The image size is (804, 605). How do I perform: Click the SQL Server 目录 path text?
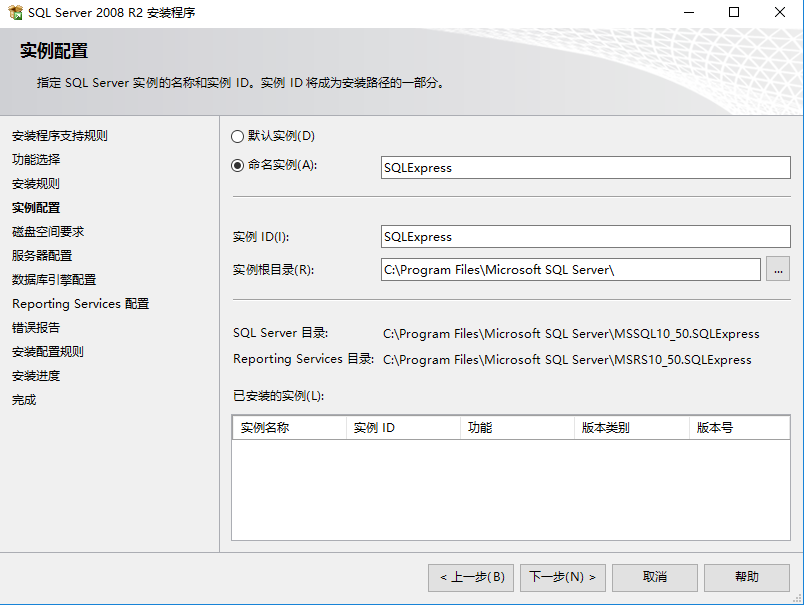click(571, 334)
